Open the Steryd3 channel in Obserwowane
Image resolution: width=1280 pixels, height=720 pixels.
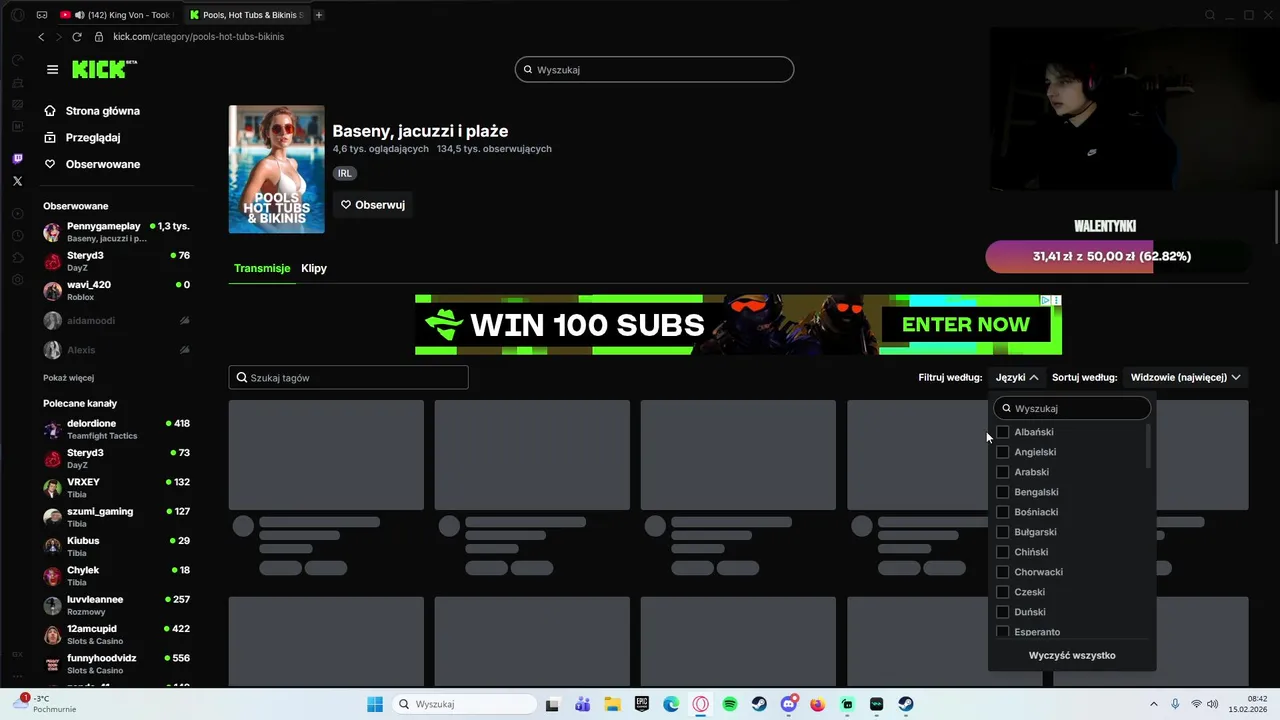pos(116,261)
